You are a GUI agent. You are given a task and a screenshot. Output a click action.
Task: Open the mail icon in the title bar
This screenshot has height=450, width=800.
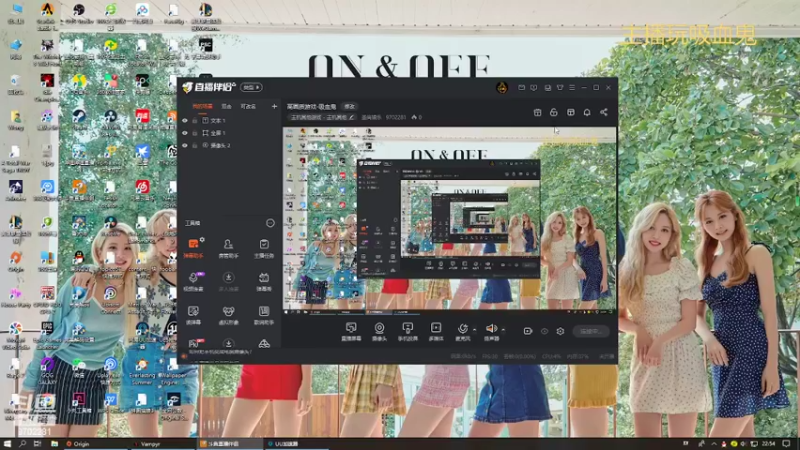(x=521, y=88)
